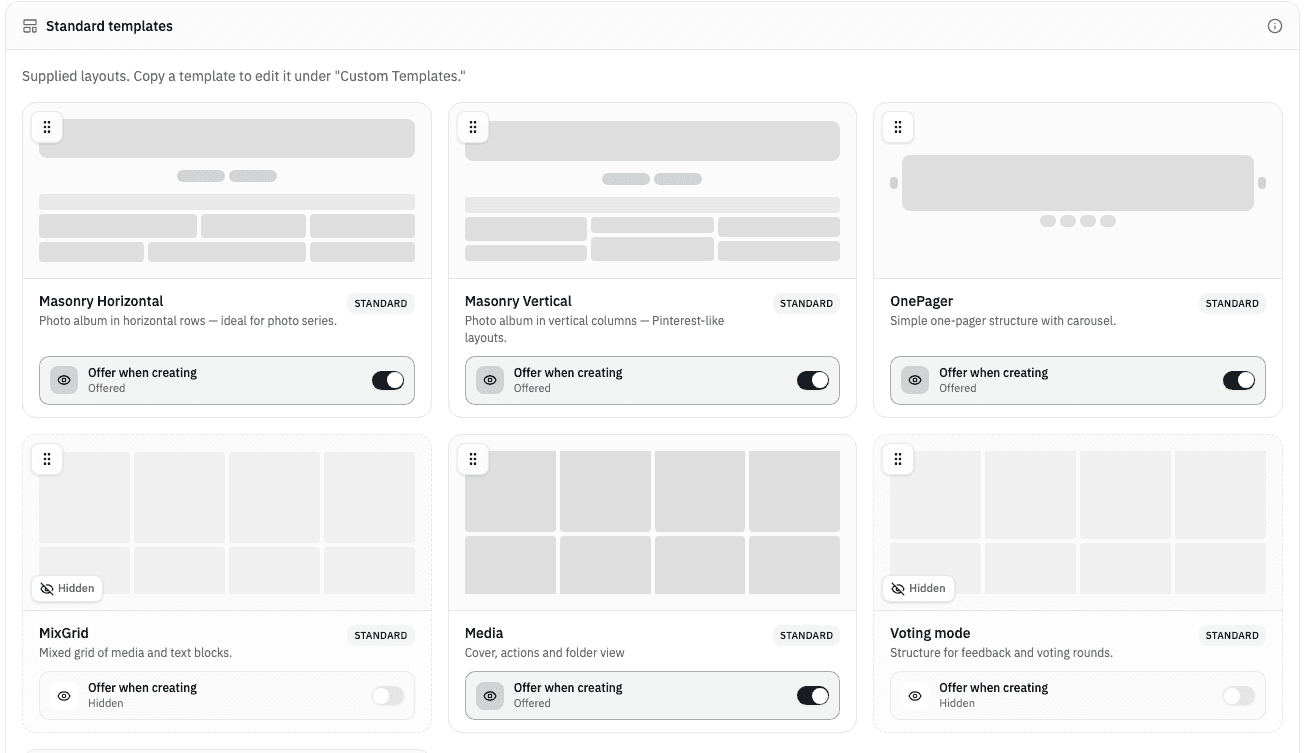
Task: Click 'Simple one-pager structure with carousel' text
Action: 1003,321
